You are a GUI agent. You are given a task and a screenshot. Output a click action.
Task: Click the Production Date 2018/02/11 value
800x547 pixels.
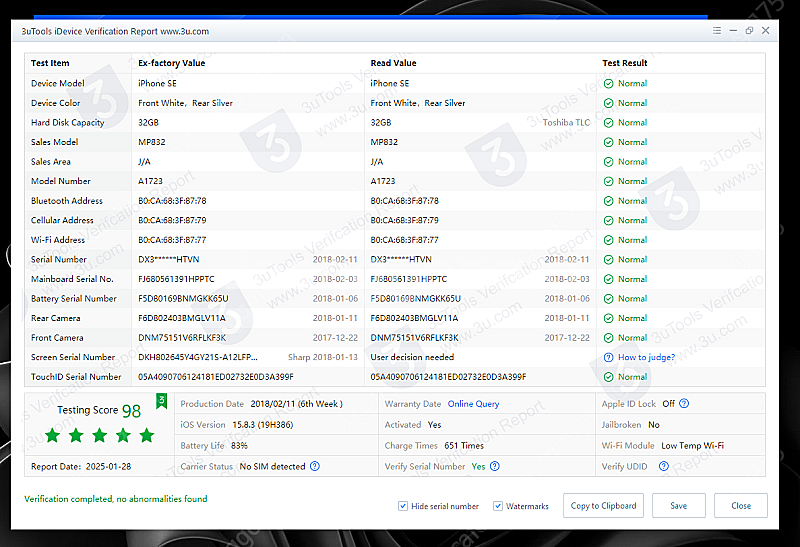click(x=296, y=404)
